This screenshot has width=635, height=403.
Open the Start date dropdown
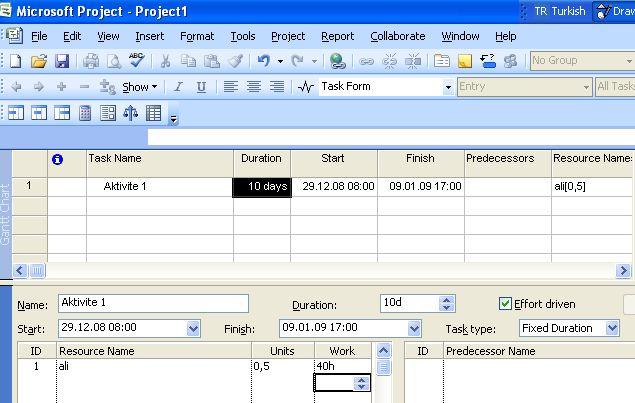(193, 328)
